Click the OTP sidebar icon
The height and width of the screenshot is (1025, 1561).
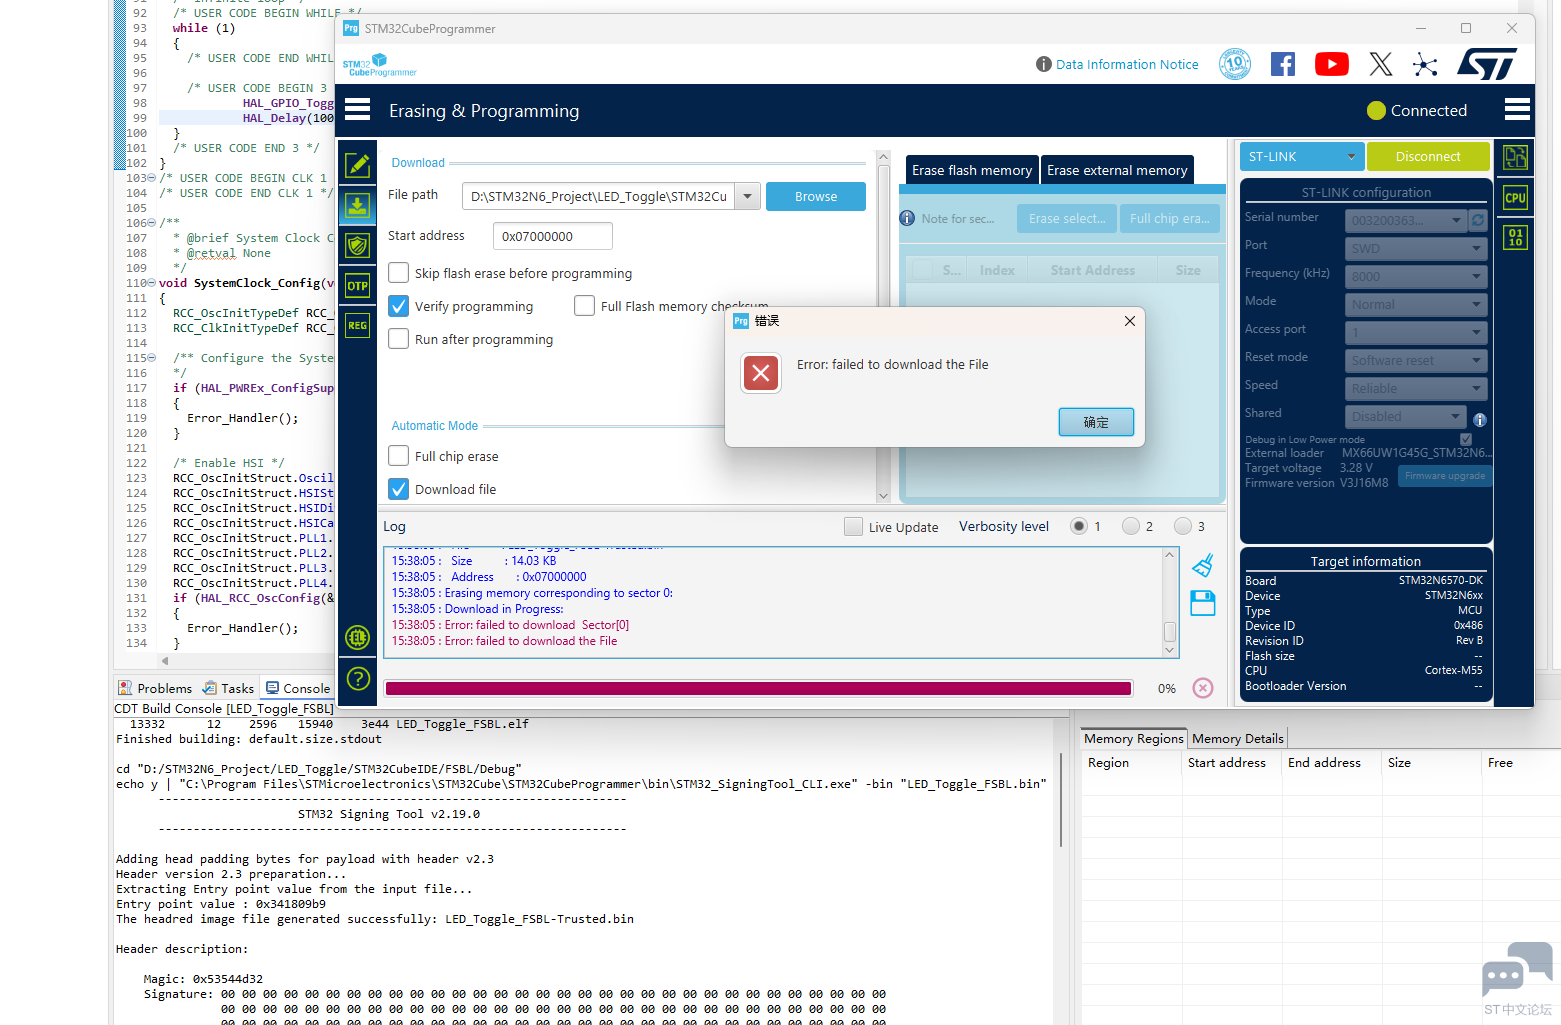point(357,286)
